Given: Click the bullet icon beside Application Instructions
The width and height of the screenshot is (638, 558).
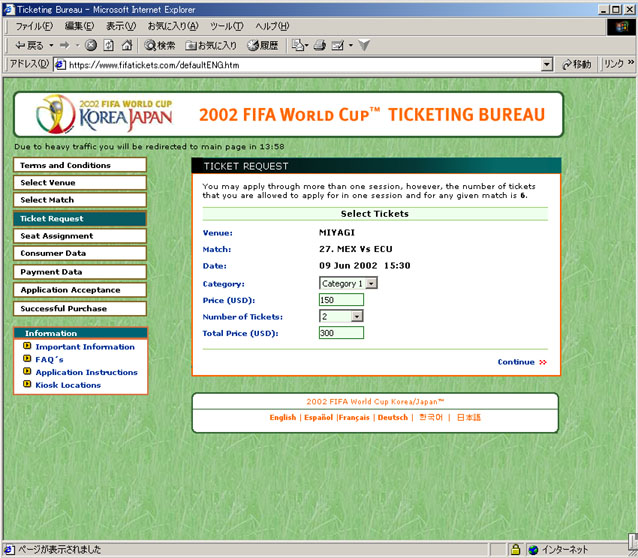Looking at the screenshot, I should click(27, 371).
